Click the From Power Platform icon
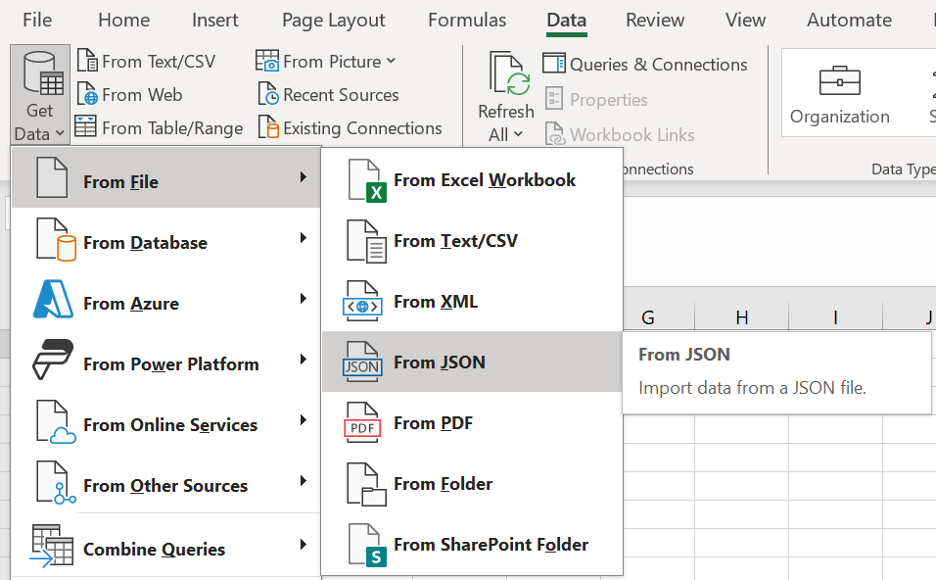The height and width of the screenshot is (580, 936). [x=53, y=359]
